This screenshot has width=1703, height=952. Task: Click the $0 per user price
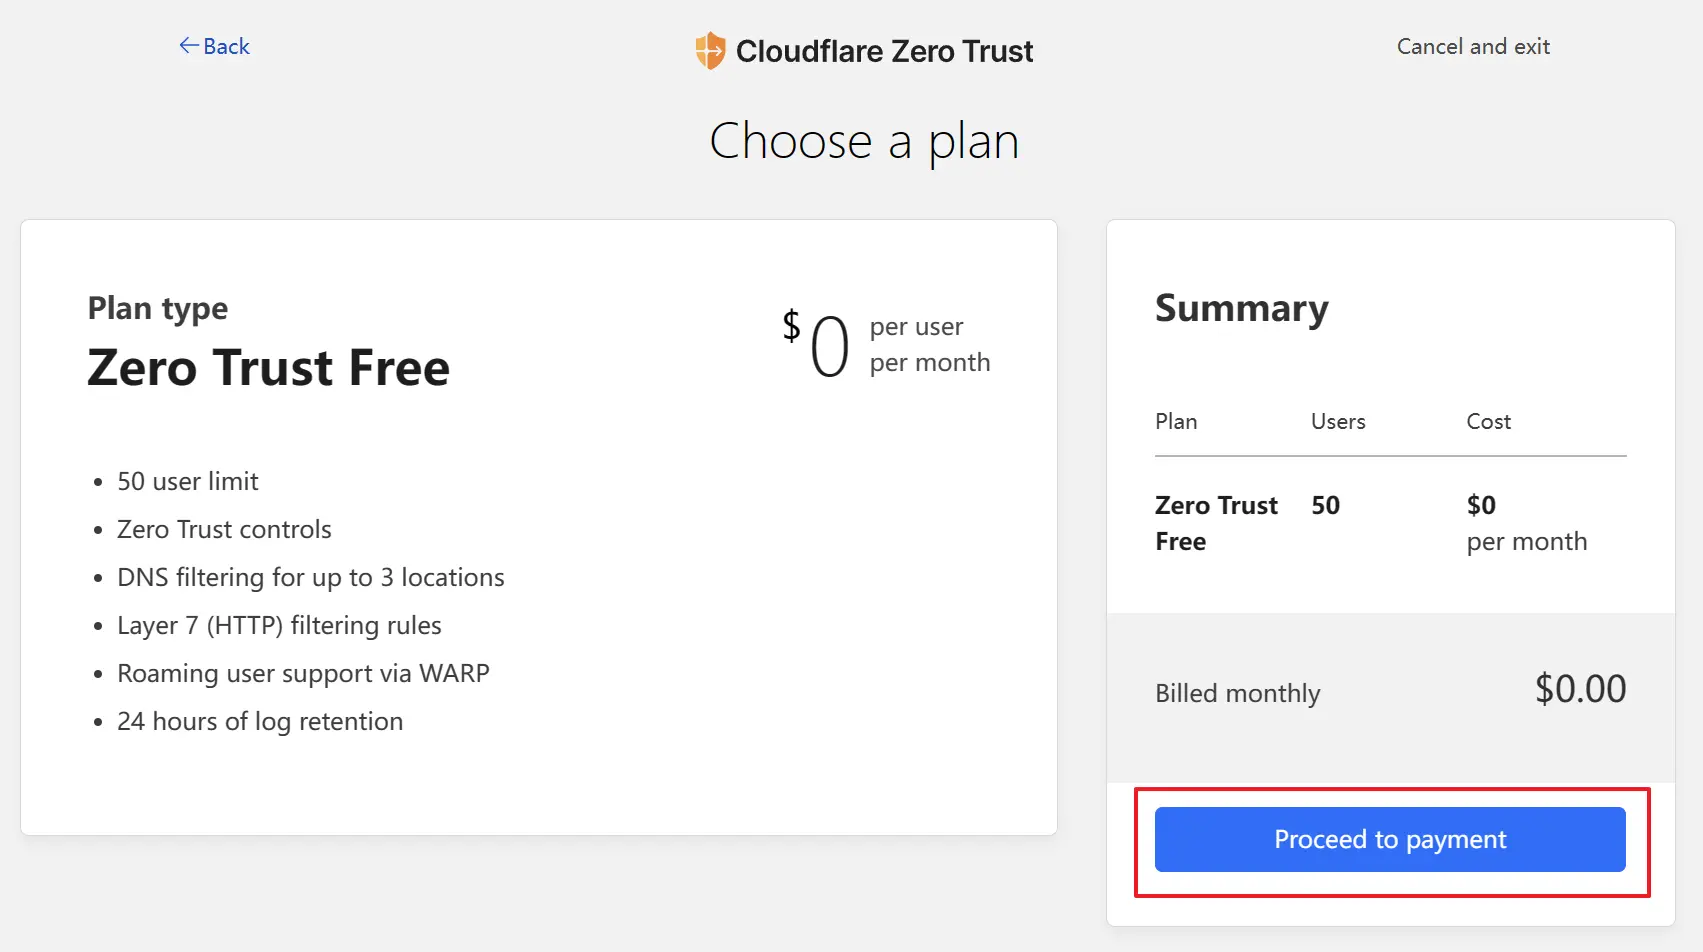(x=886, y=345)
